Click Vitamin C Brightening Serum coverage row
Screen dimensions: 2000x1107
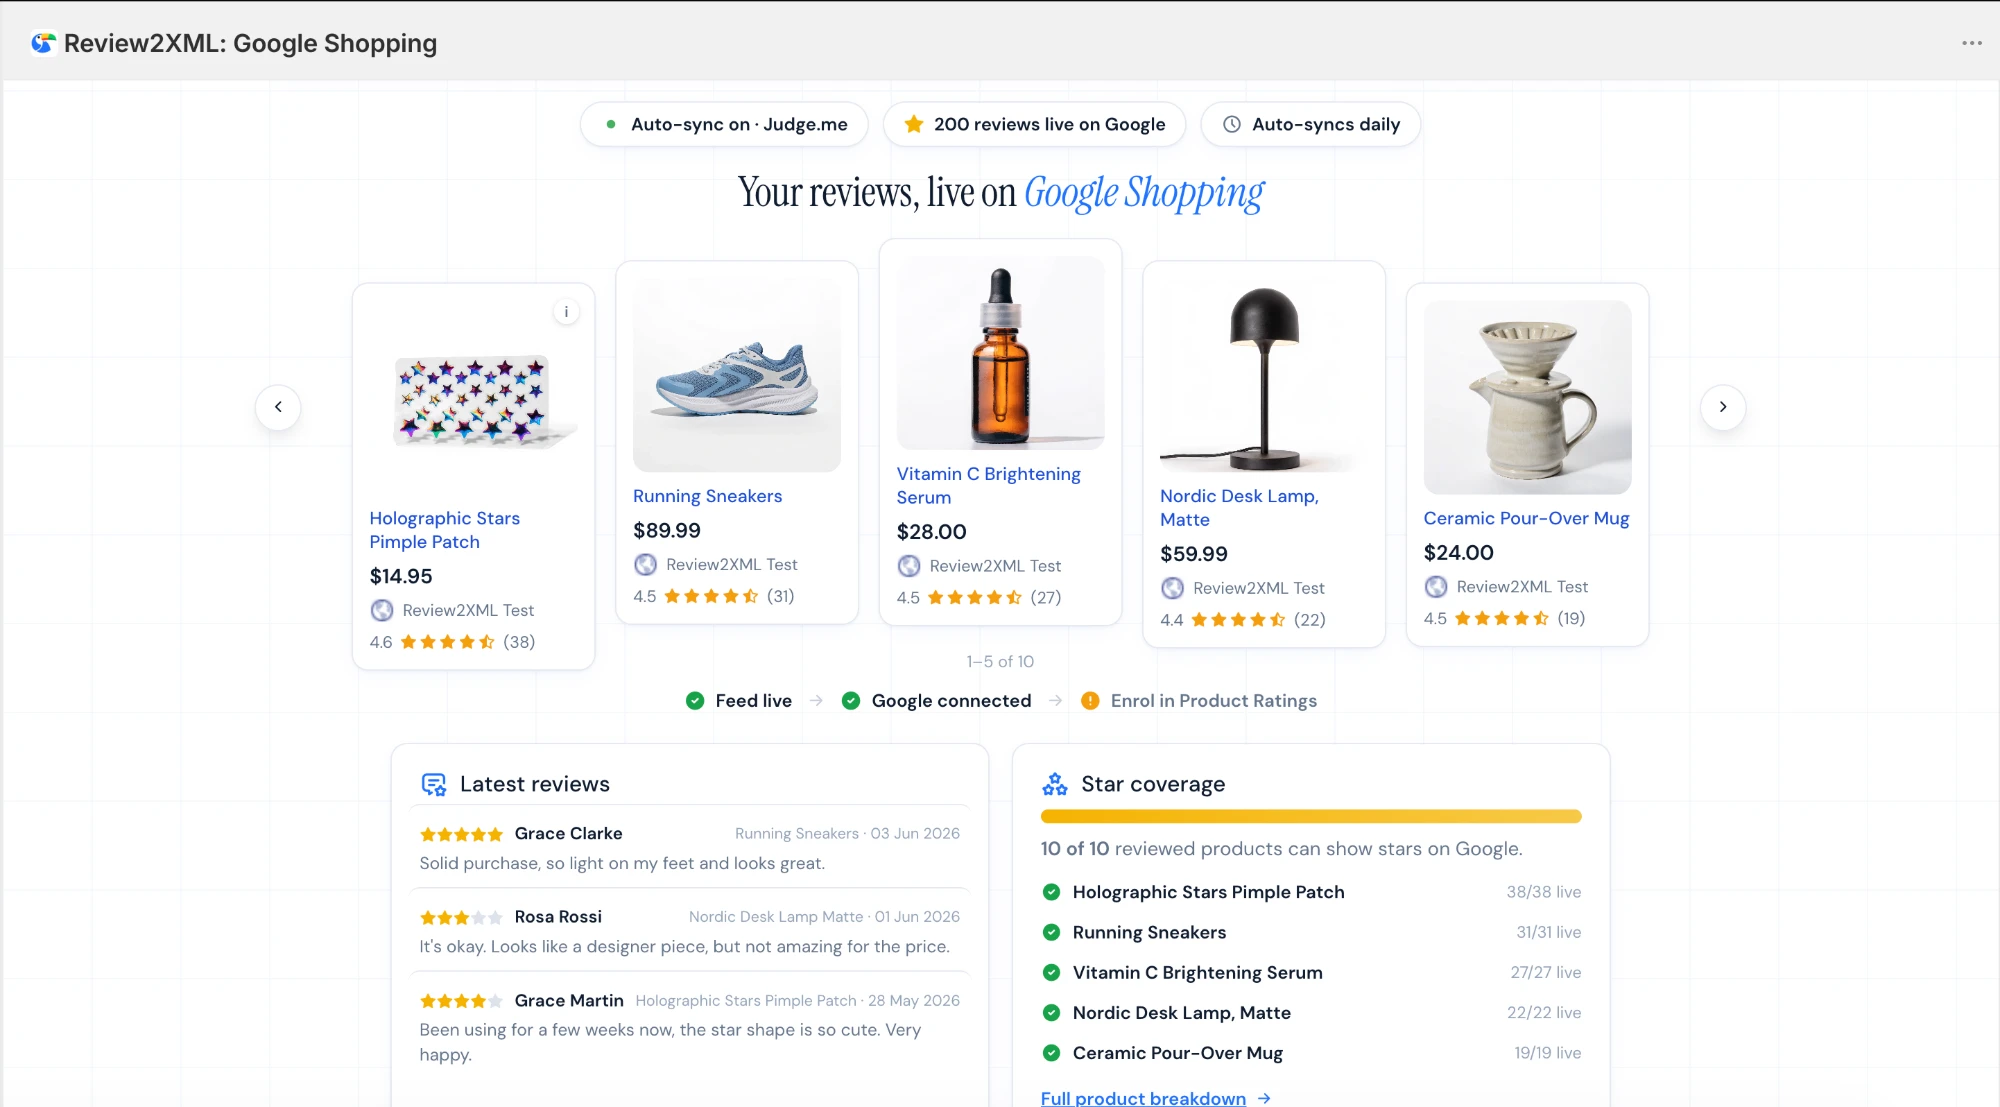pyautogui.click(x=1311, y=973)
